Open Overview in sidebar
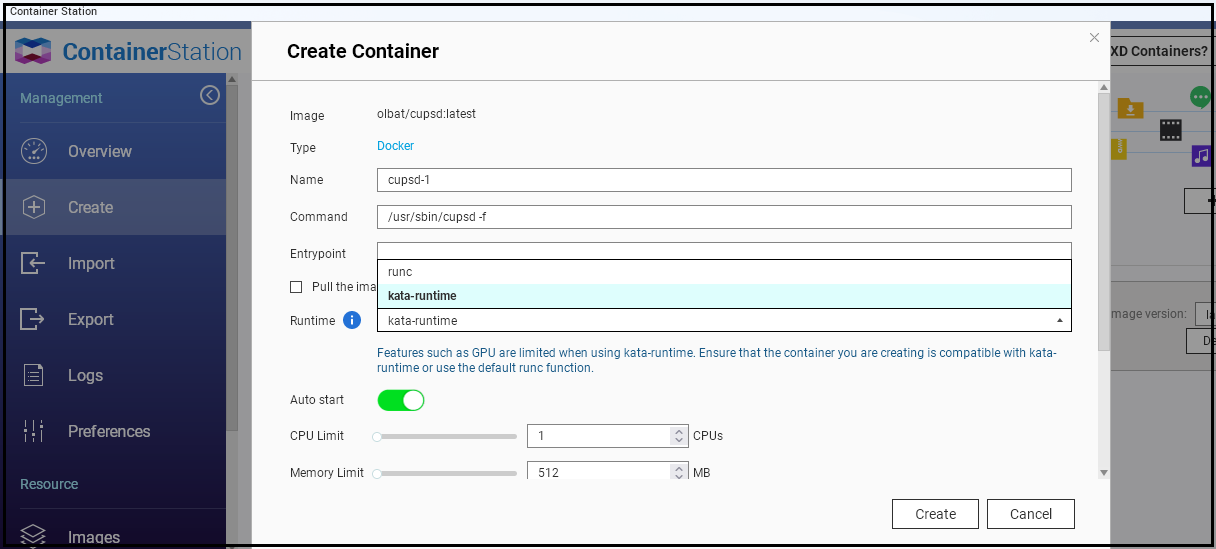 pyautogui.click(x=113, y=151)
